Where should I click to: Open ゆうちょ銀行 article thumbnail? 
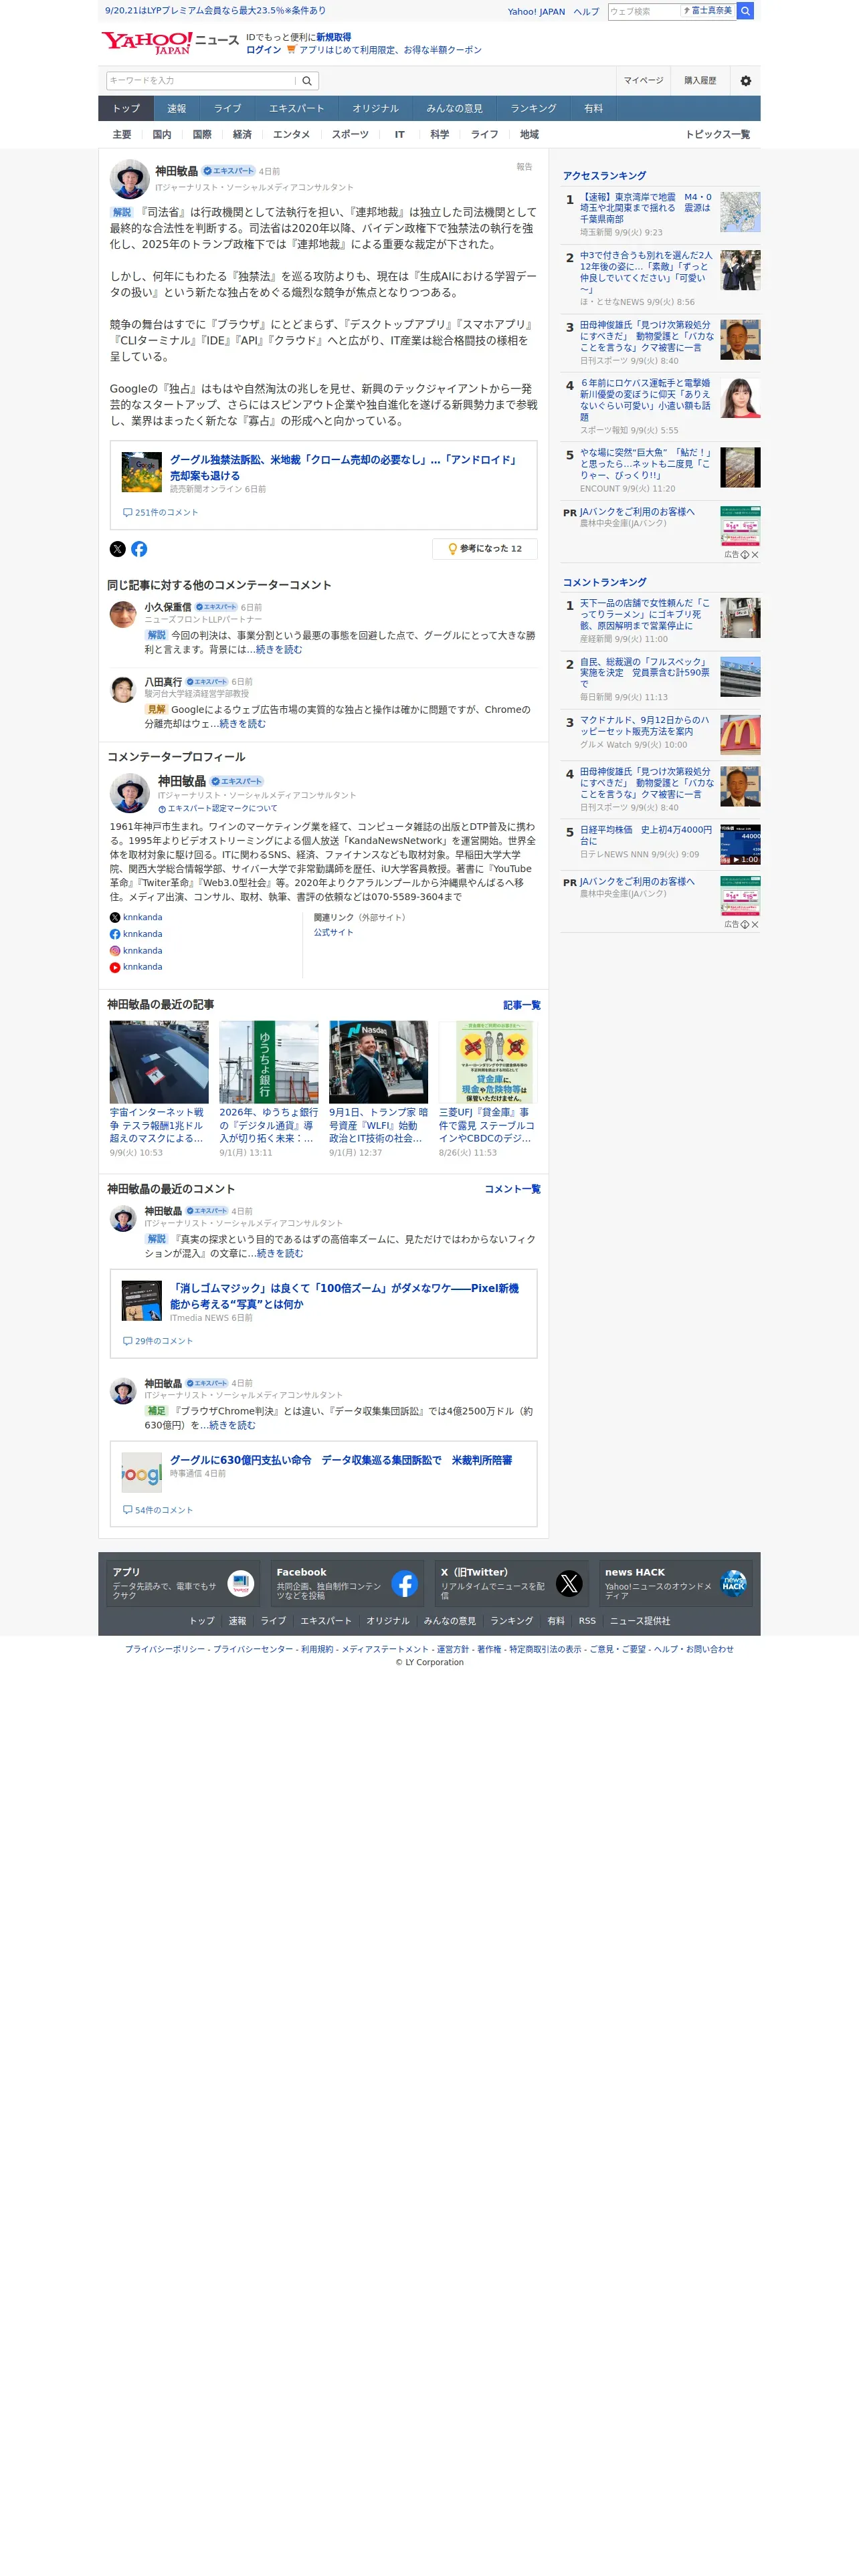coord(269,1062)
